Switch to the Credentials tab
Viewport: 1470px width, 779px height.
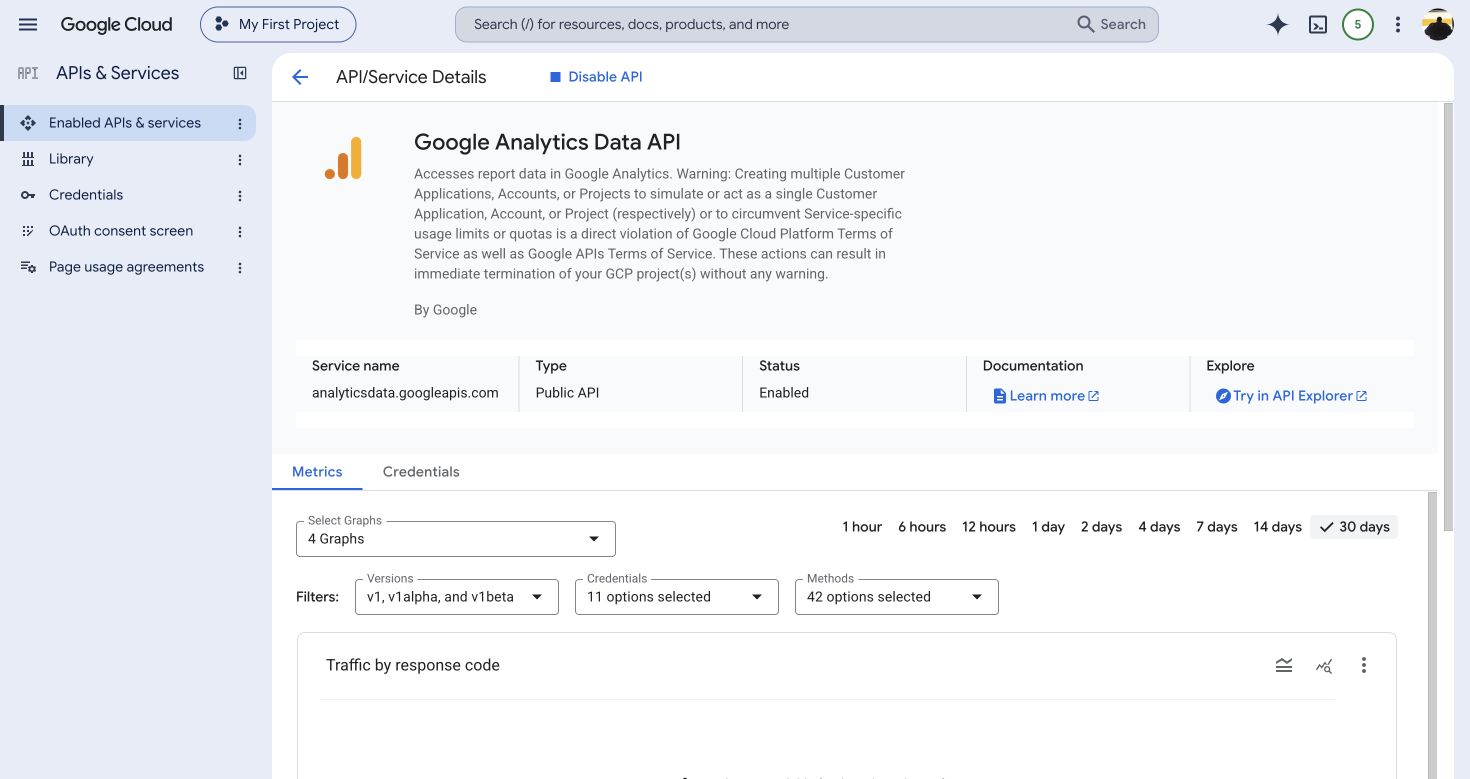pyautogui.click(x=421, y=472)
